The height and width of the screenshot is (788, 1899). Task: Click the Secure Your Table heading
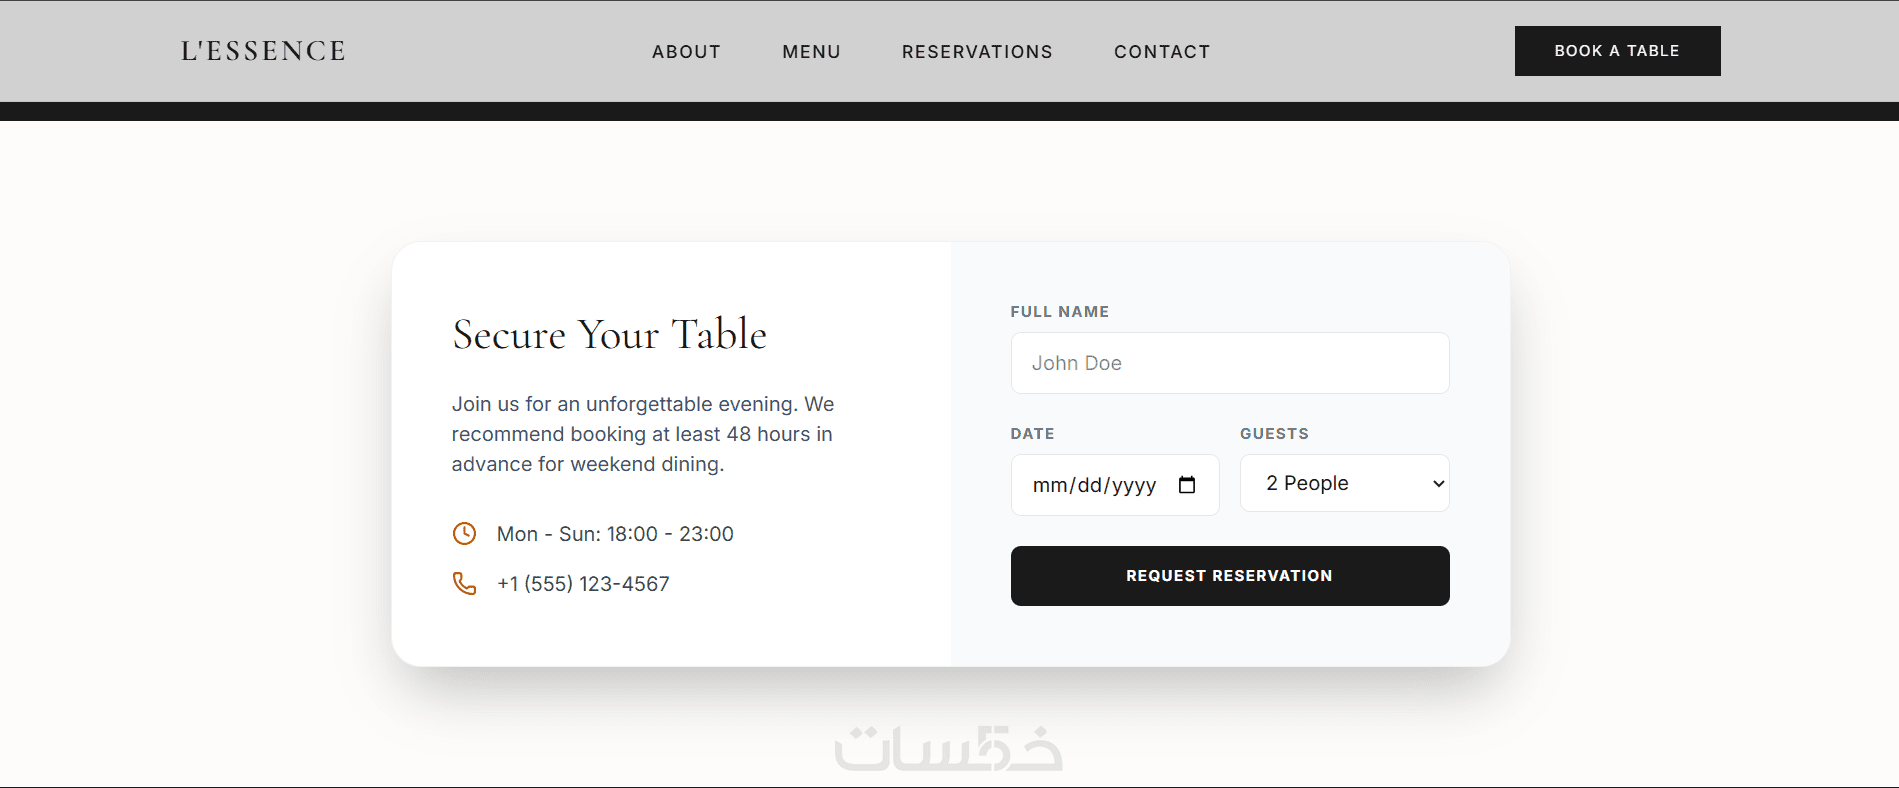click(x=609, y=334)
